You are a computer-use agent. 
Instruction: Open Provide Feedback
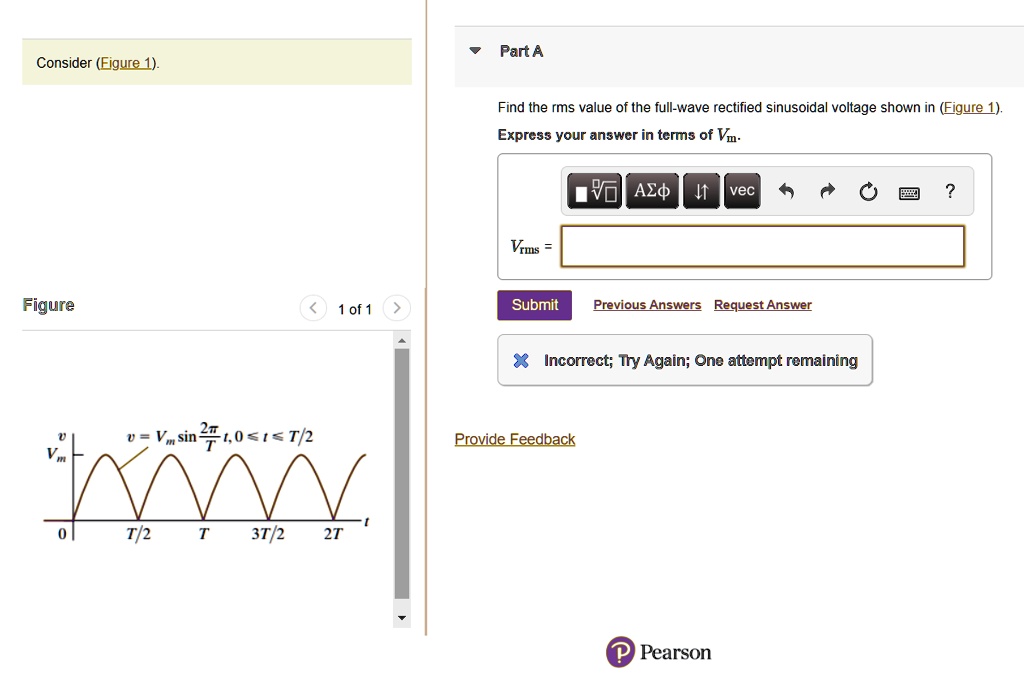pyautogui.click(x=515, y=439)
